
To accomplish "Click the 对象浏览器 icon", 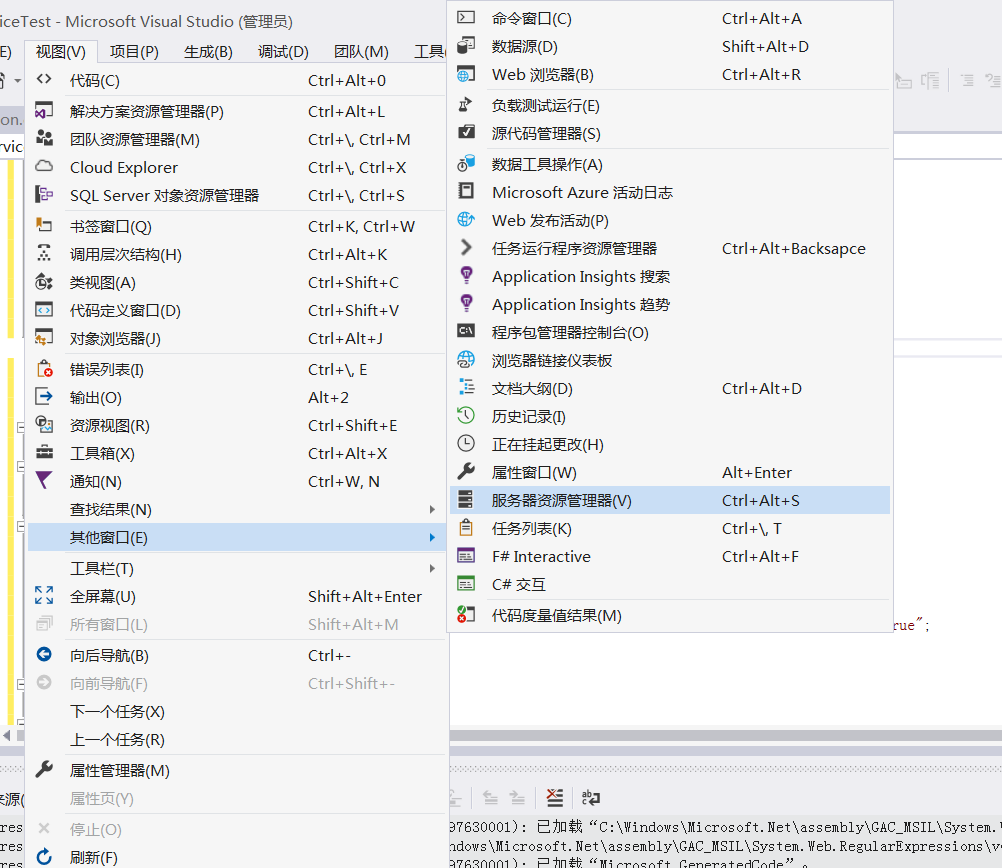I will (43, 337).
